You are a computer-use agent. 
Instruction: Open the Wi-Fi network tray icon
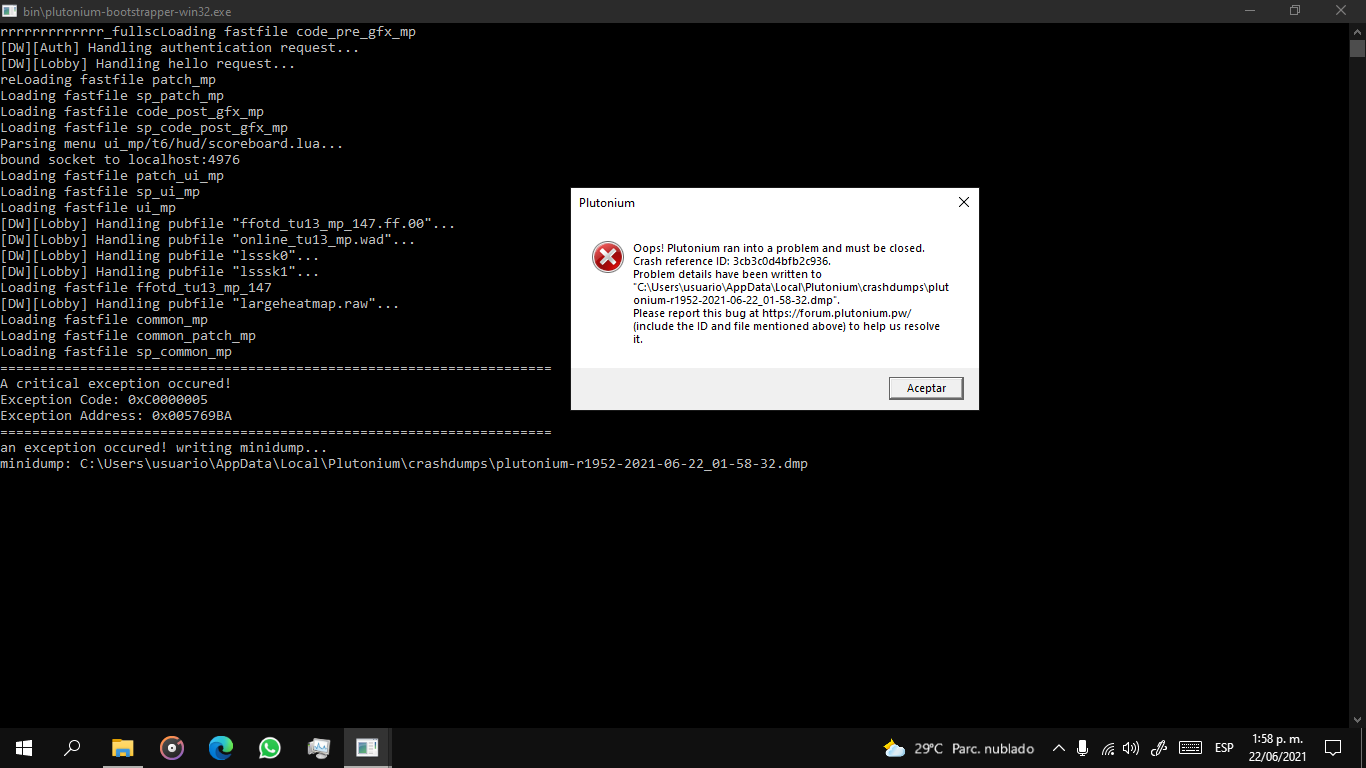tap(1107, 748)
